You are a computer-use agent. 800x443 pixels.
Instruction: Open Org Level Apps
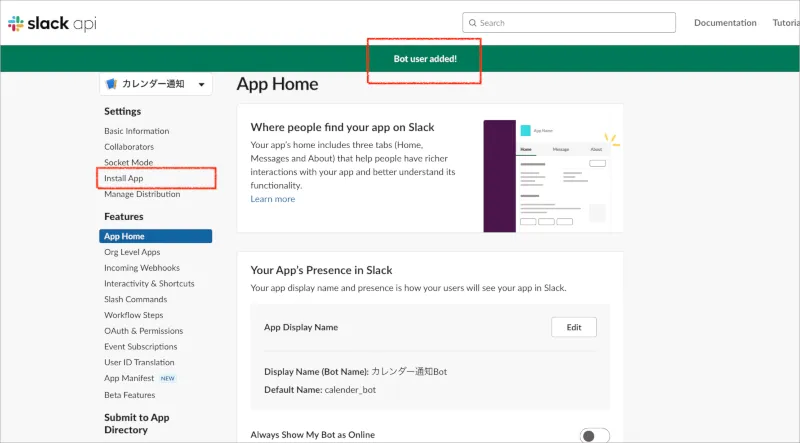(132, 252)
